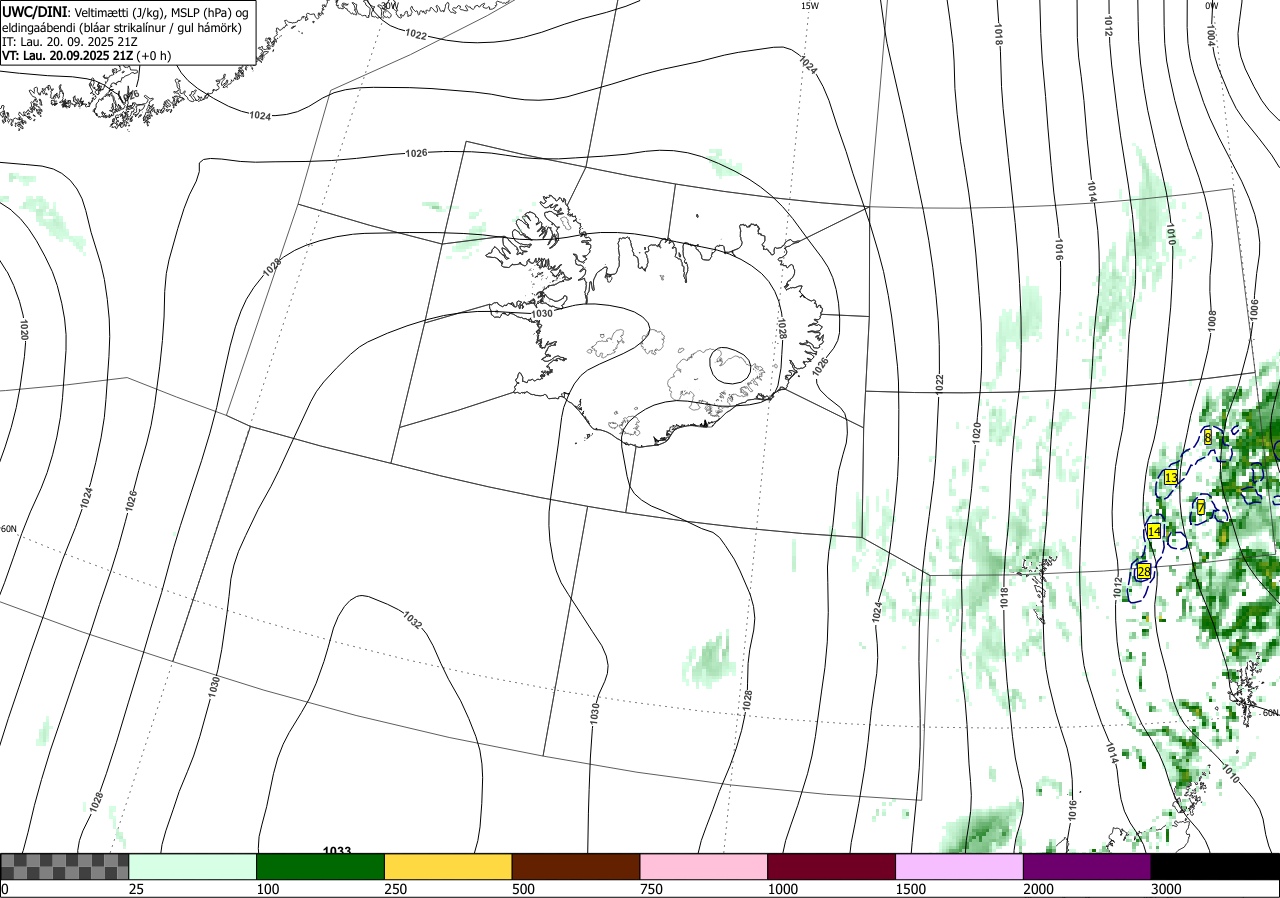Click the lavender 1500–2000 legend swatch
1280x898 pixels.
[960, 866]
